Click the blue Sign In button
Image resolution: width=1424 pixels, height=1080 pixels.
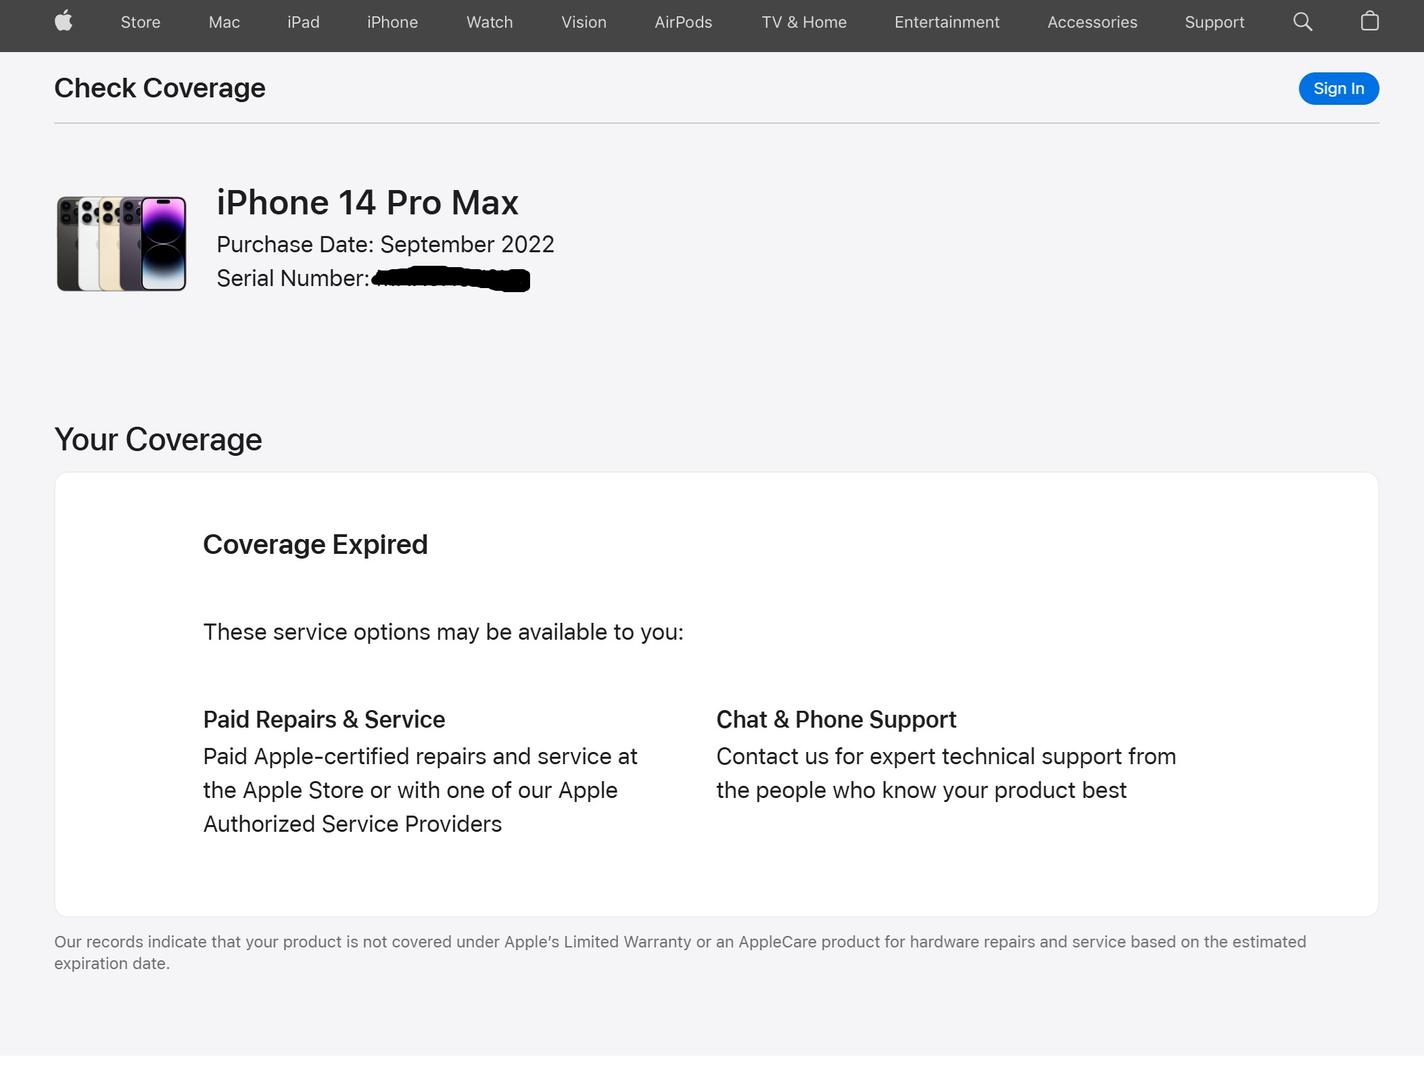pyautogui.click(x=1339, y=88)
